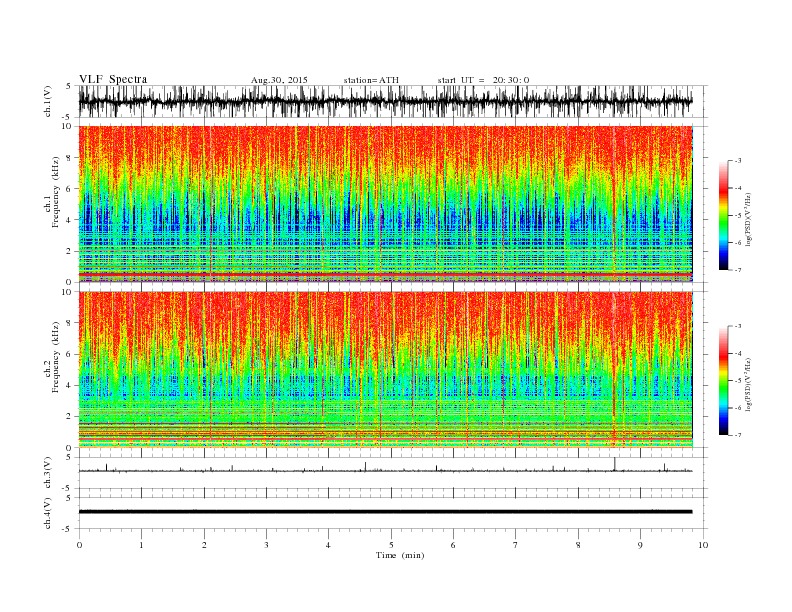Click the "start UT = 20:30:0" header text
792x612 pixels.
point(483,80)
